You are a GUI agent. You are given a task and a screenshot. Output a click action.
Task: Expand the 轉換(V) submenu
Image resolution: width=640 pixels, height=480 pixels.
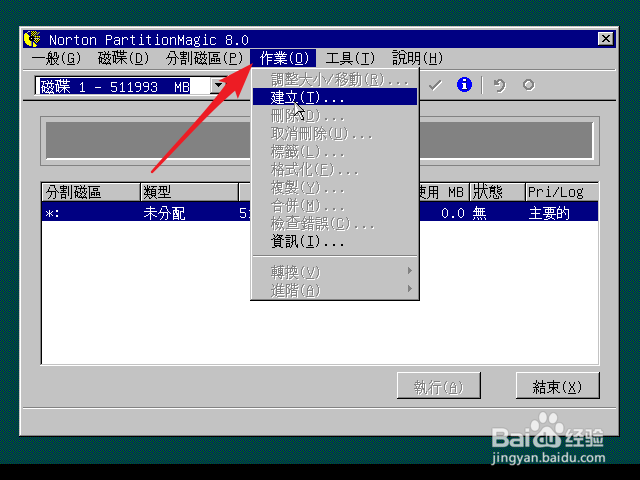(335, 271)
